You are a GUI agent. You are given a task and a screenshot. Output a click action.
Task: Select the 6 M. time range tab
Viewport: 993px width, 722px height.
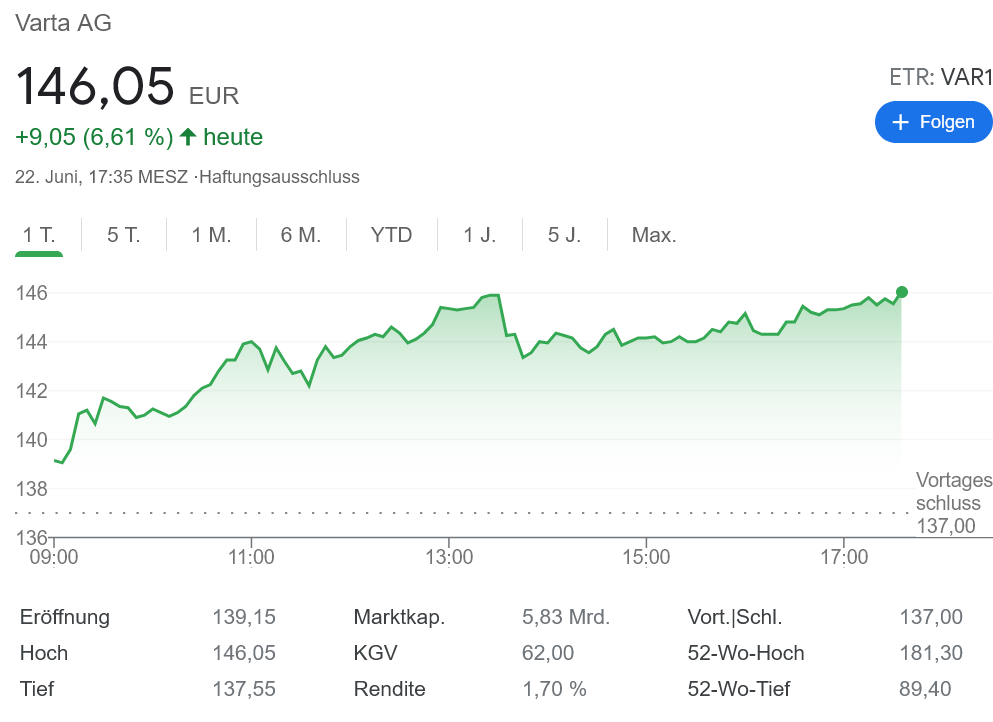[x=300, y=235]
